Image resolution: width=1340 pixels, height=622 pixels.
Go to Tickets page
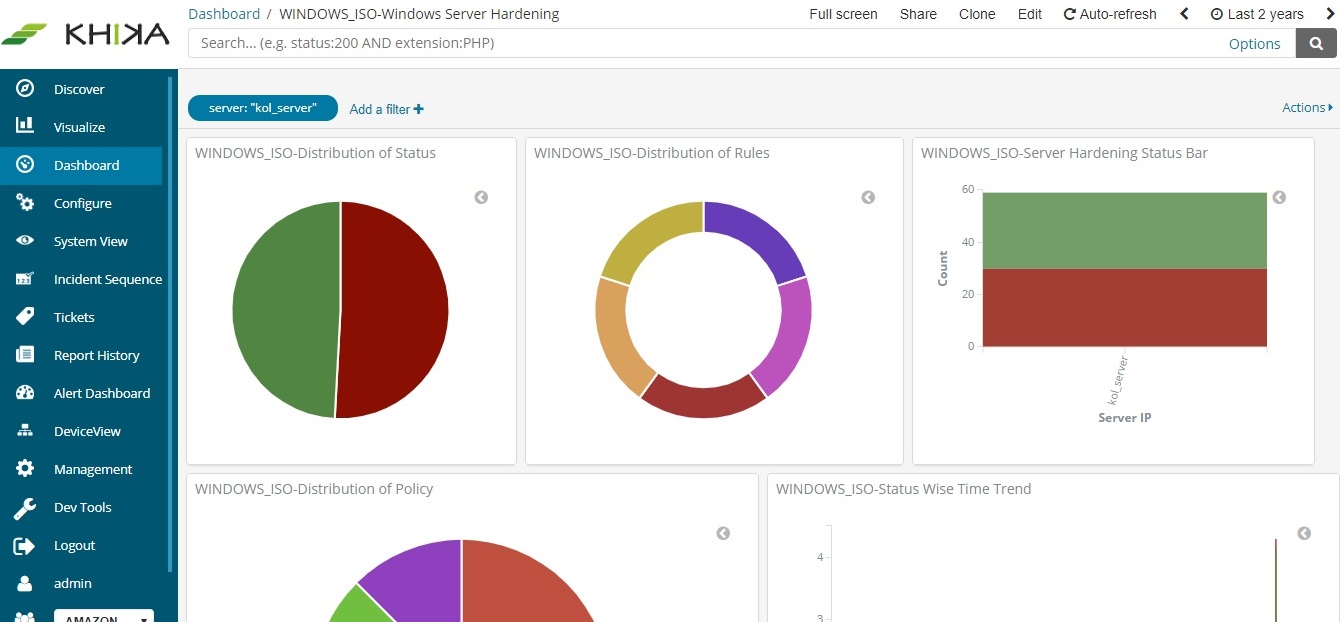click(x=74, y=317)
